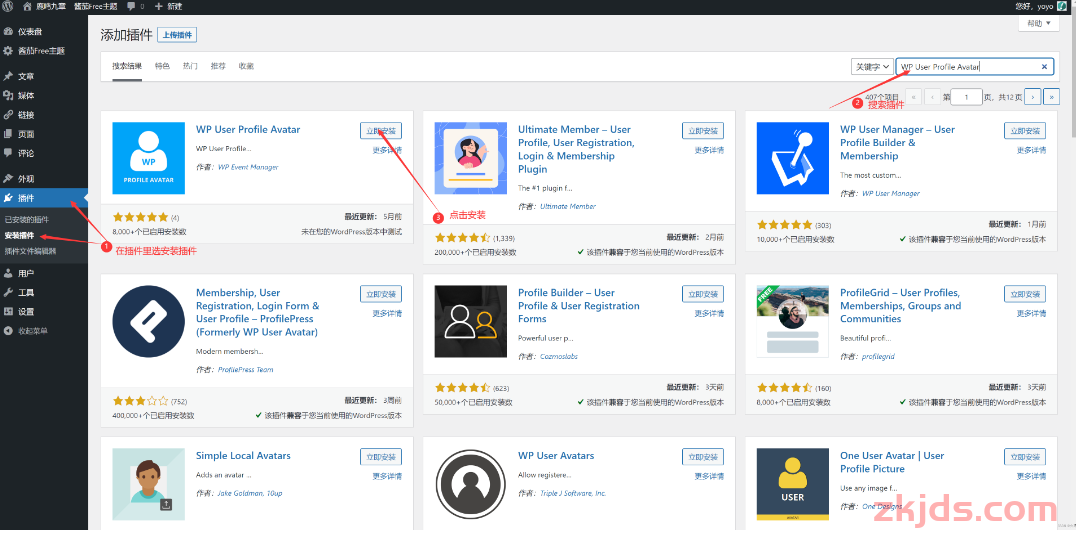Viewport: 1076px width, 541px height.
Task: Open the 文章 pushpin icon
Action: [x=8, y=76]
